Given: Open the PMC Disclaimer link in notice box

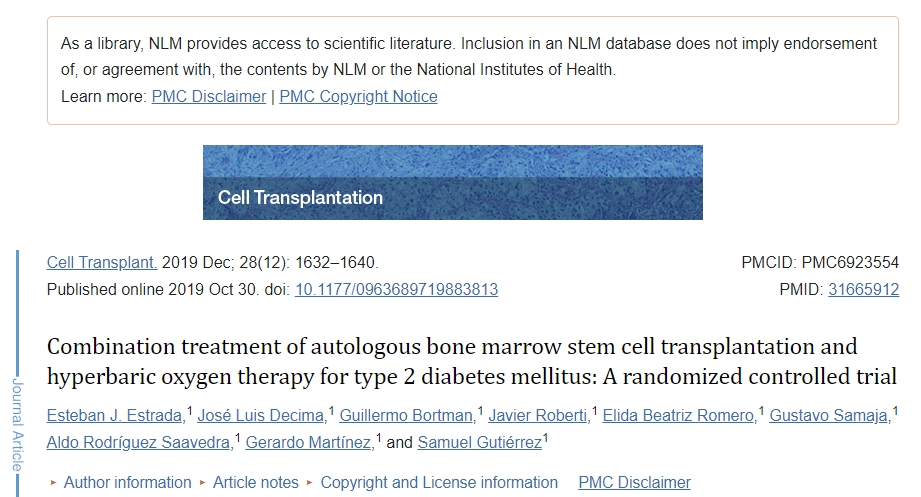Looking at the screenshot, I should [209, 97].
